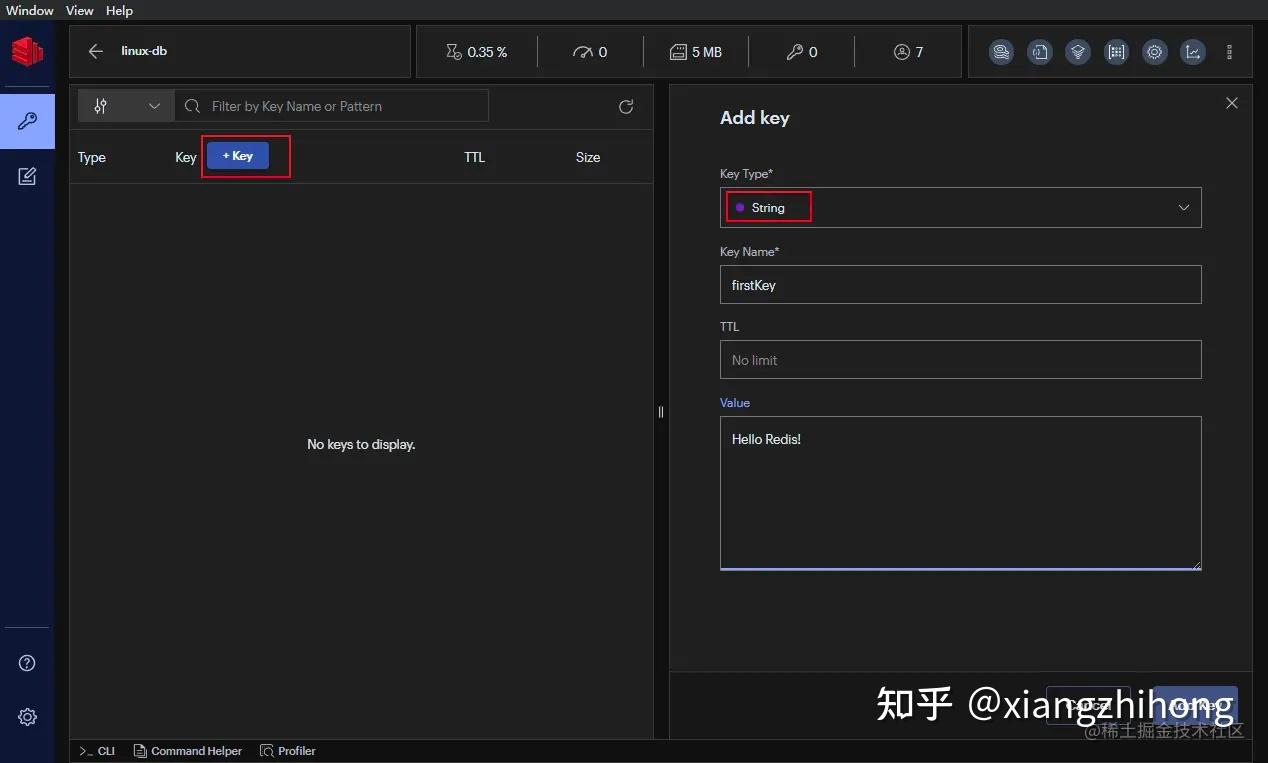Collapse the keys panel using the divider handle
Image resolution: width=1268 pixels, height=763 pixels.
[661, 412]
